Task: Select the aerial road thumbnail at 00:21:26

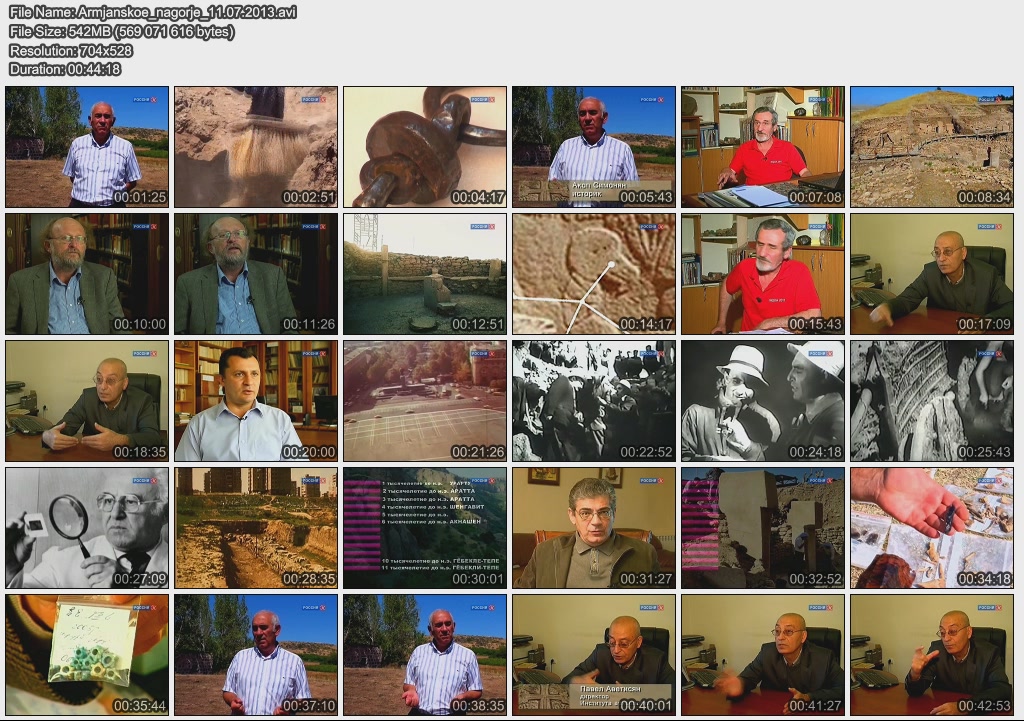Action: coord(425,400)
